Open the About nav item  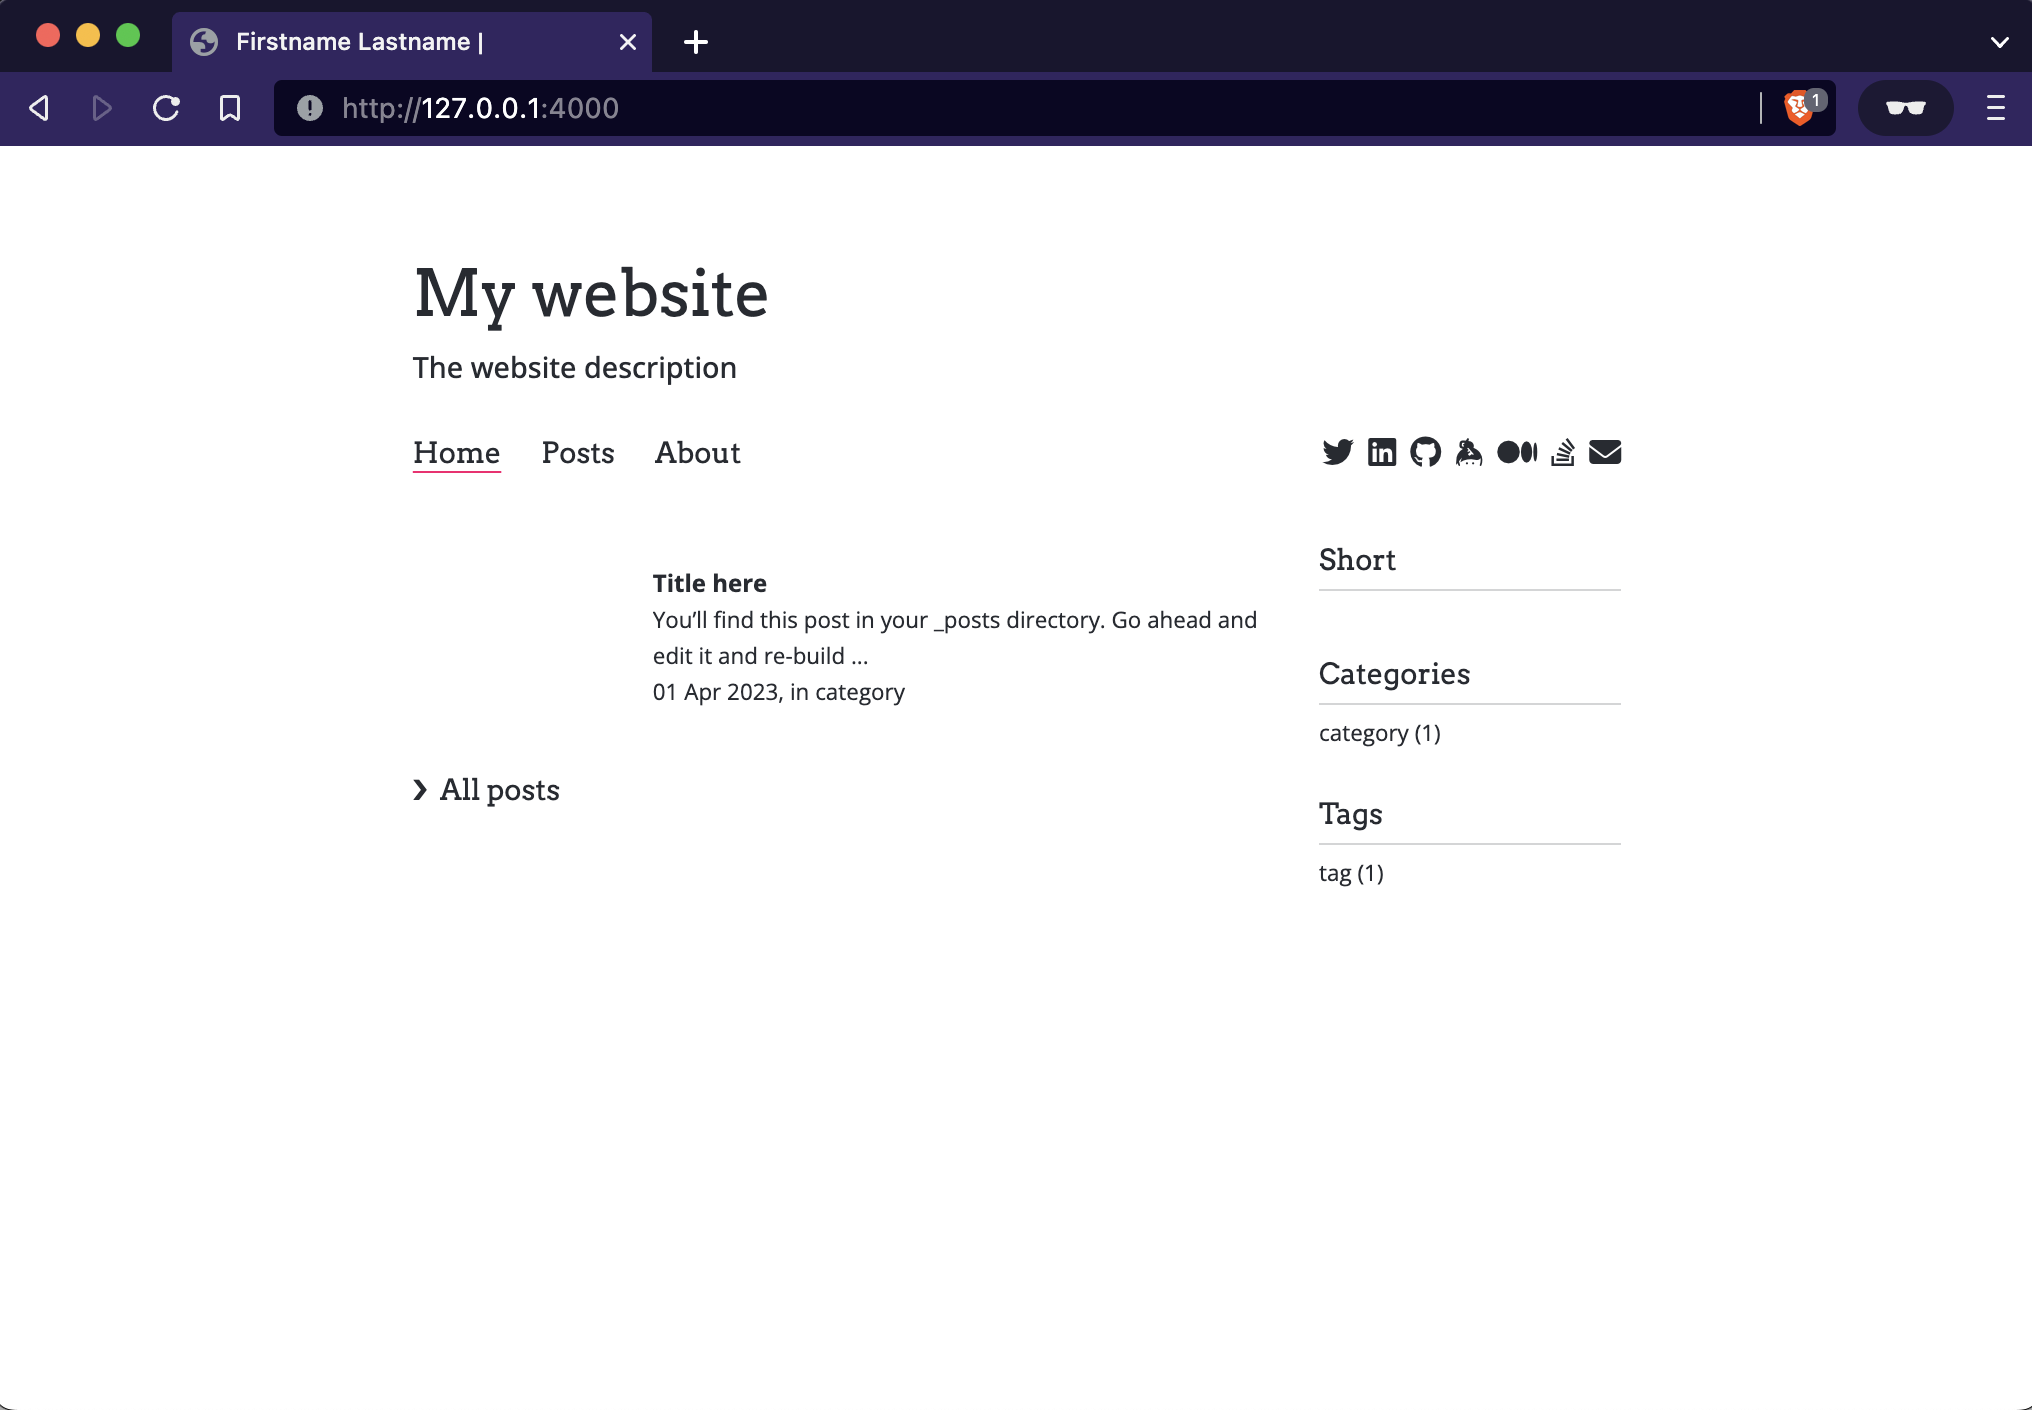pyautogui.click(x=697, y=453)
